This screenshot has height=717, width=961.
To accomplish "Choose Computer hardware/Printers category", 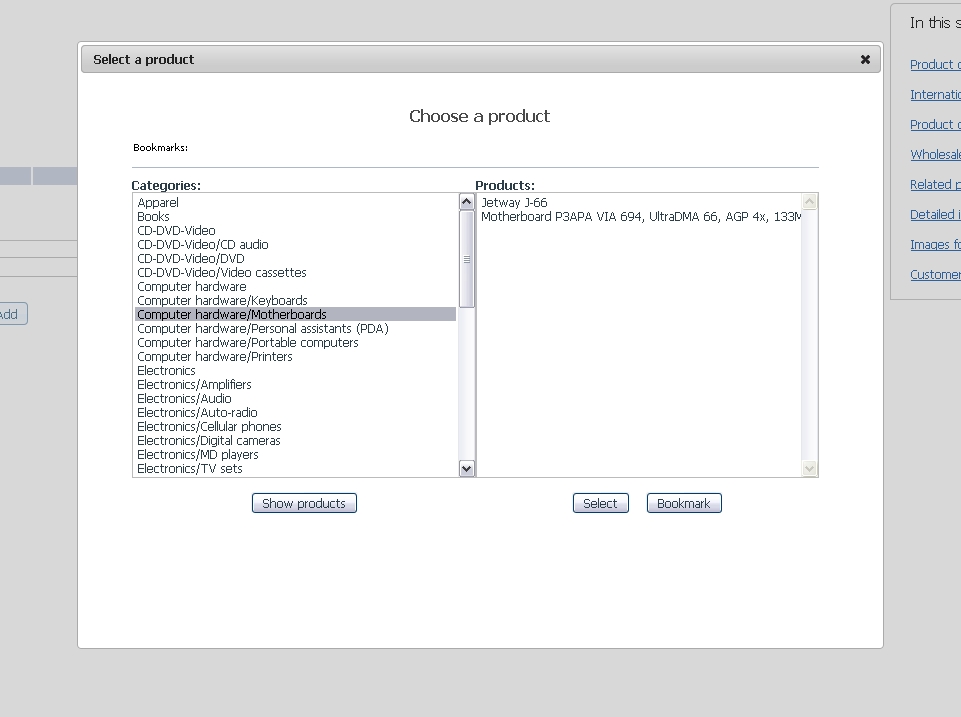I will pyautogui.click(x=214, y=357).
